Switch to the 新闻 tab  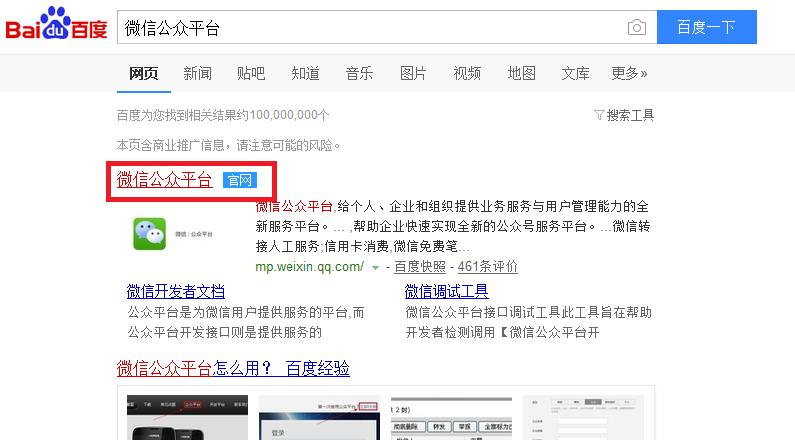click(197, 74)
